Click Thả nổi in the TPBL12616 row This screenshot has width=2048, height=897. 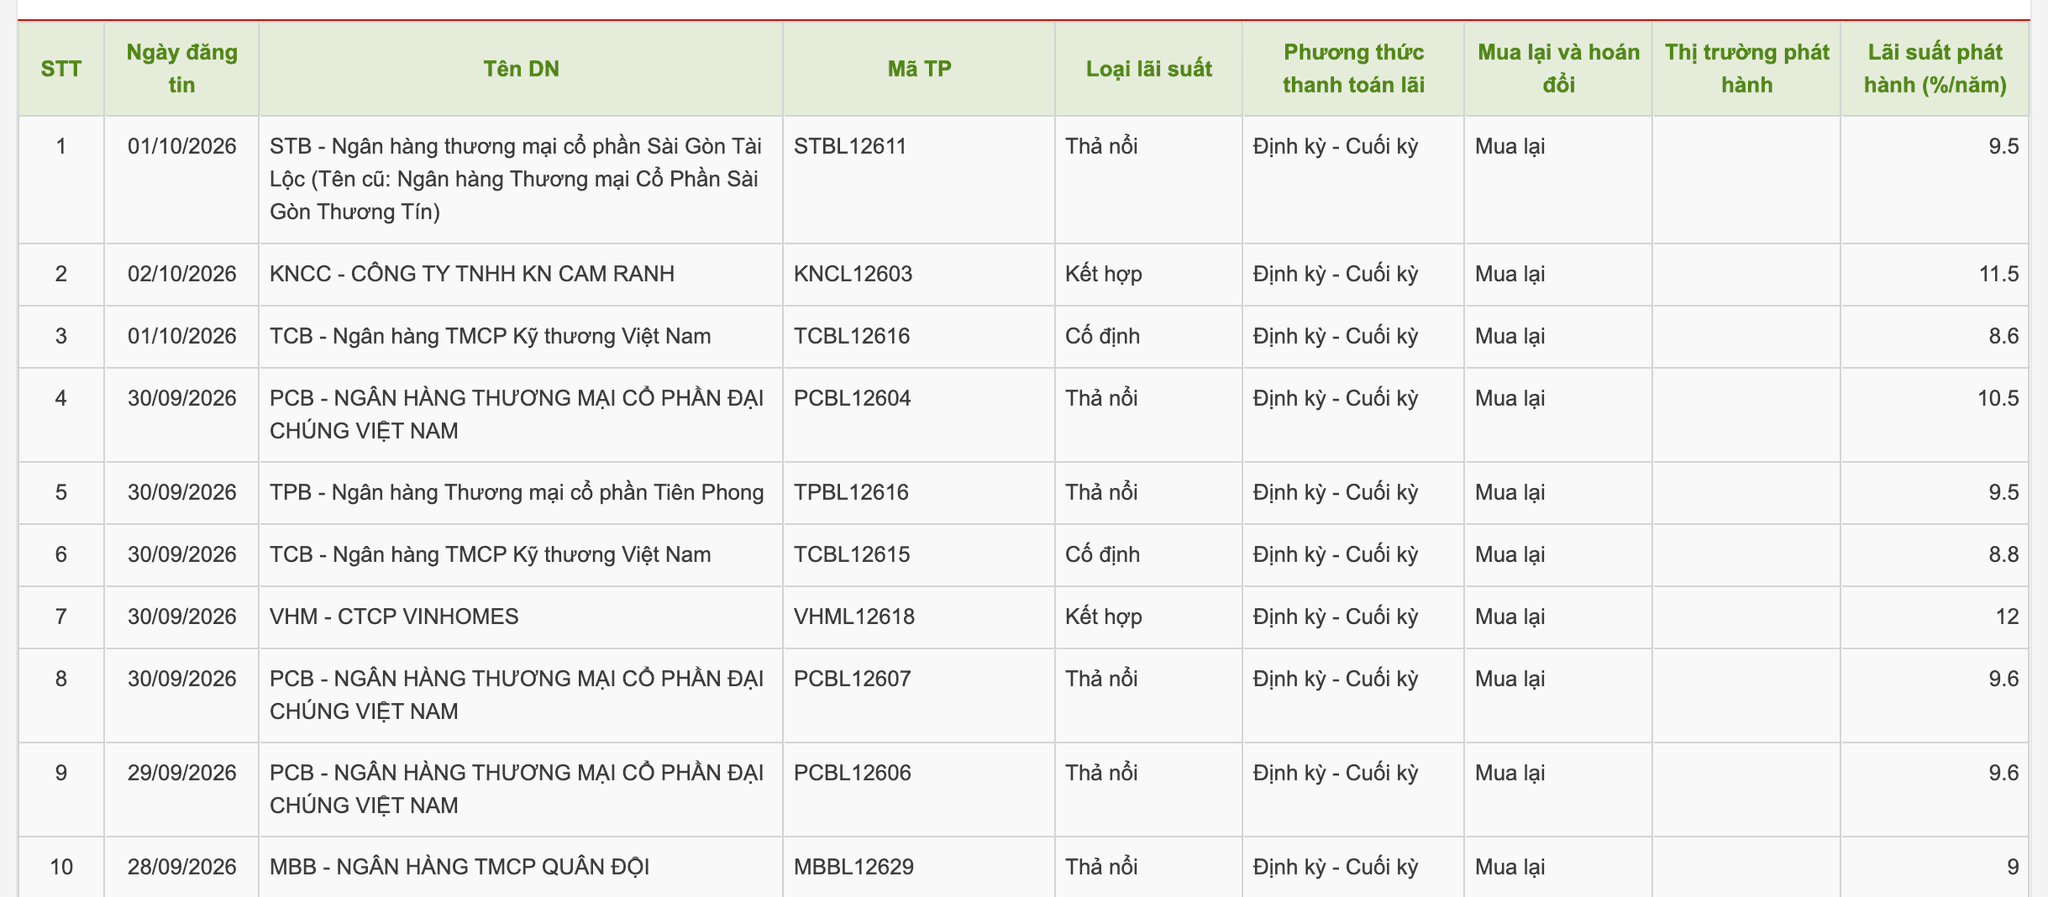coord(1102,493)
